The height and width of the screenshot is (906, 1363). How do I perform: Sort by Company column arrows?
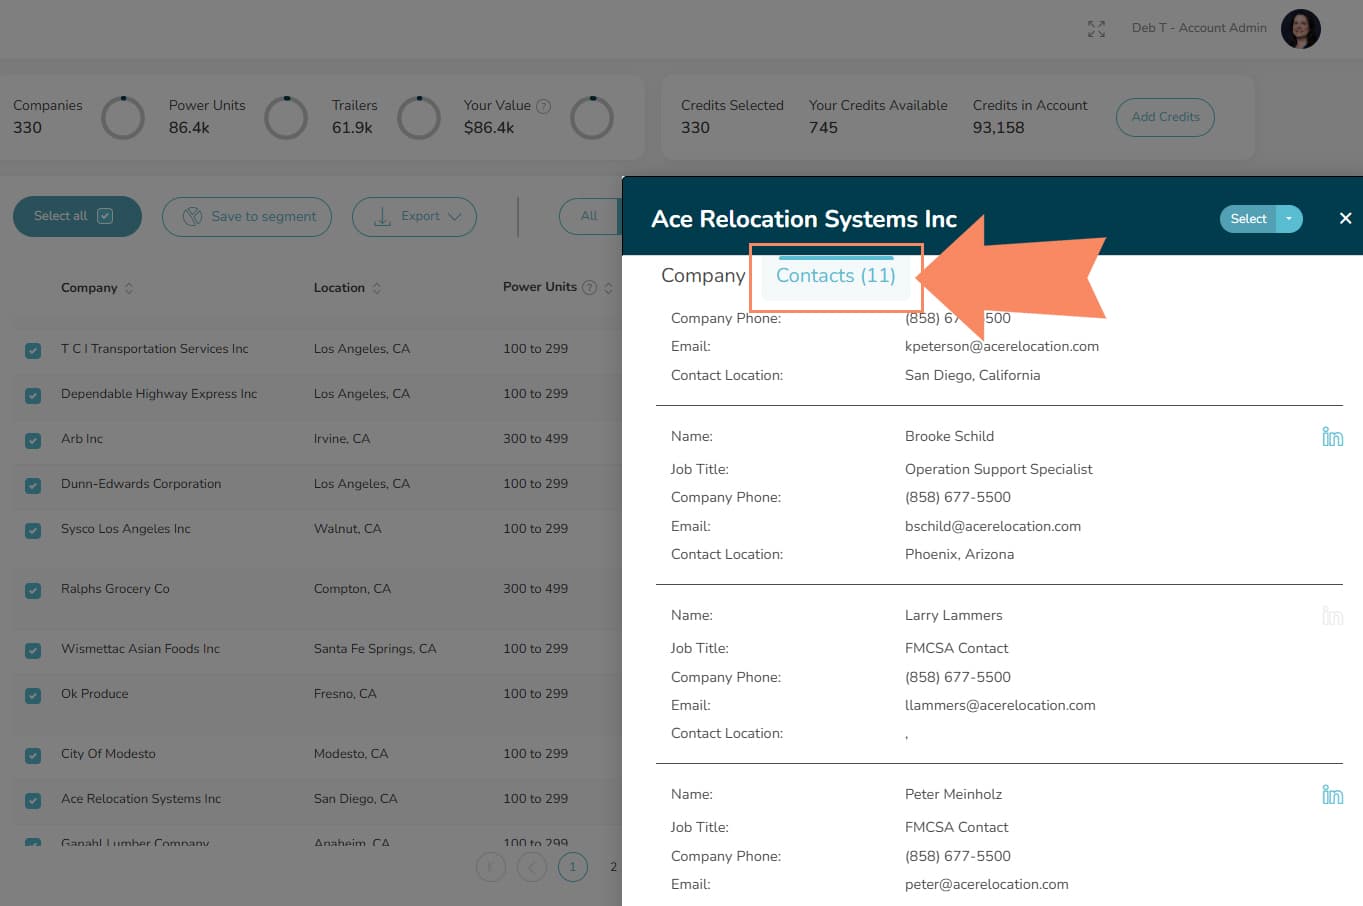tap(129, 288)
